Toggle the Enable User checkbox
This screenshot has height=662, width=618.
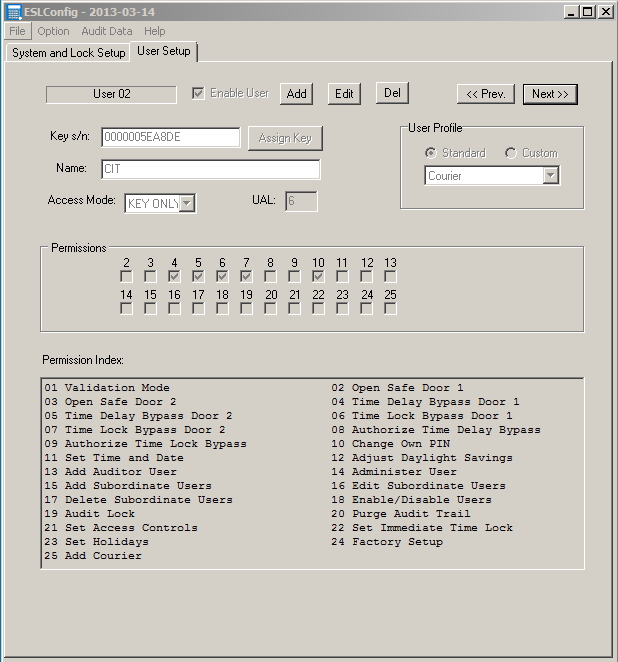click(x=198, y=93)
